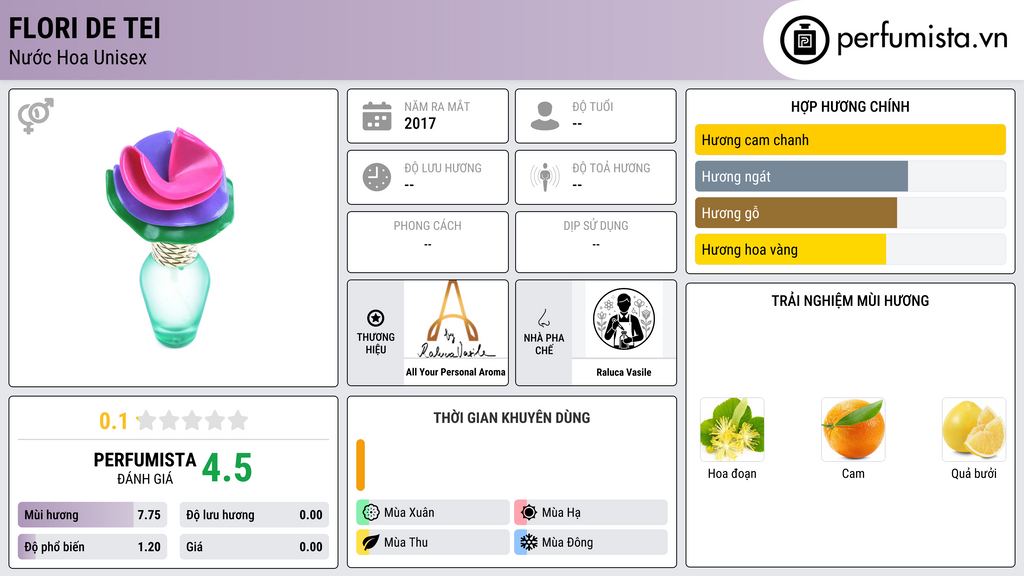
Task: Click the release year value 2017
Action: (420, 123)
